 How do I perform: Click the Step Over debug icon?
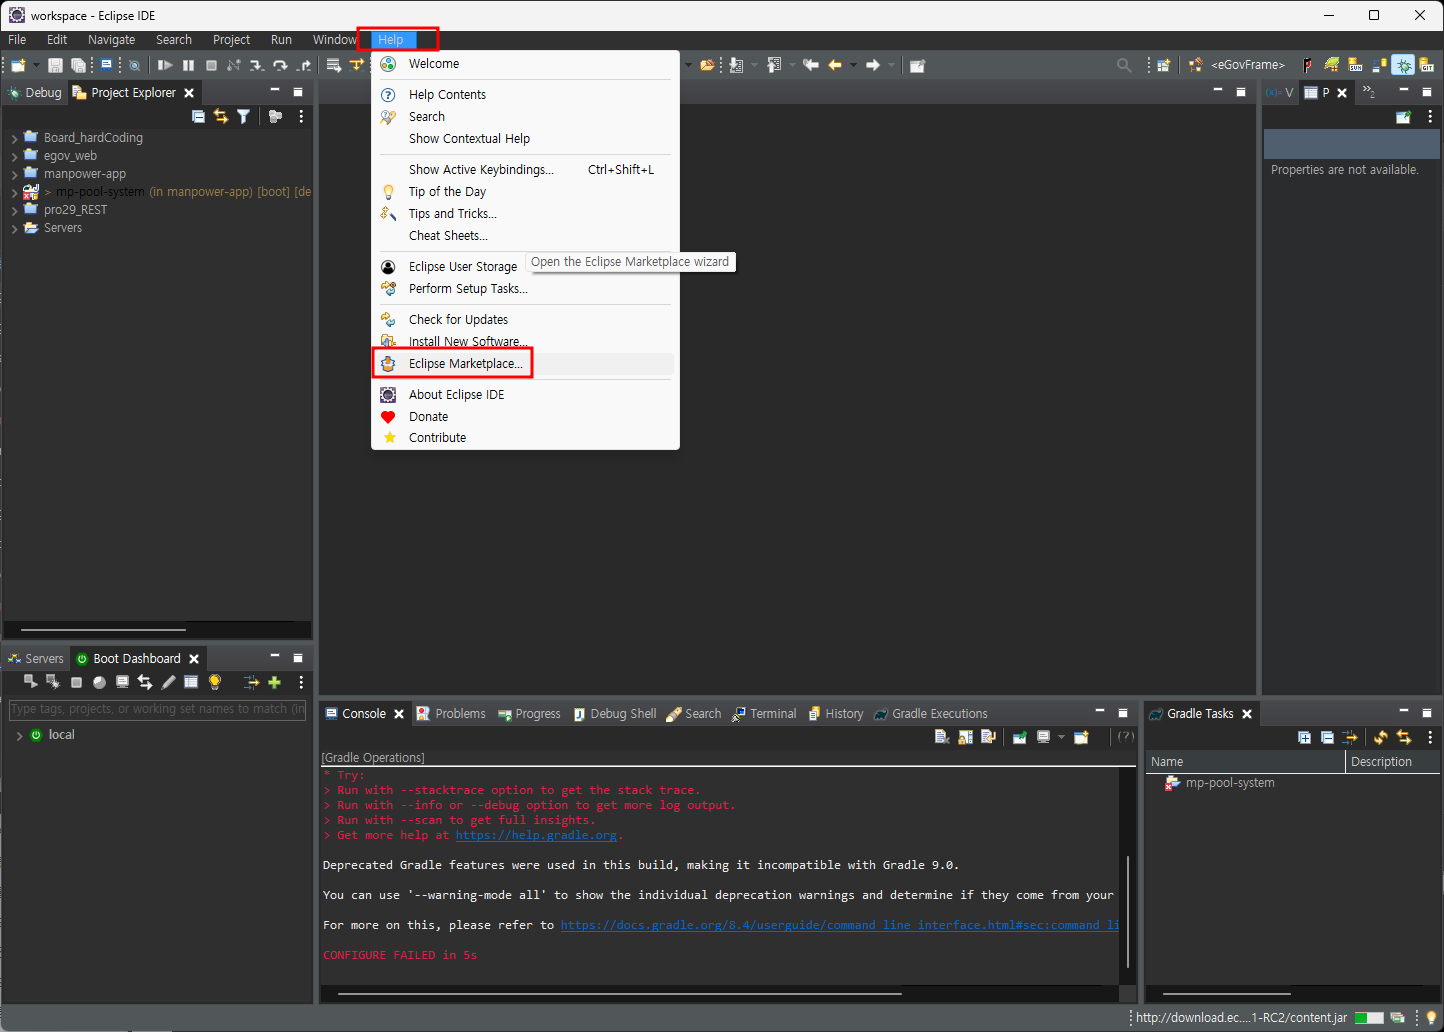[280, 65]
